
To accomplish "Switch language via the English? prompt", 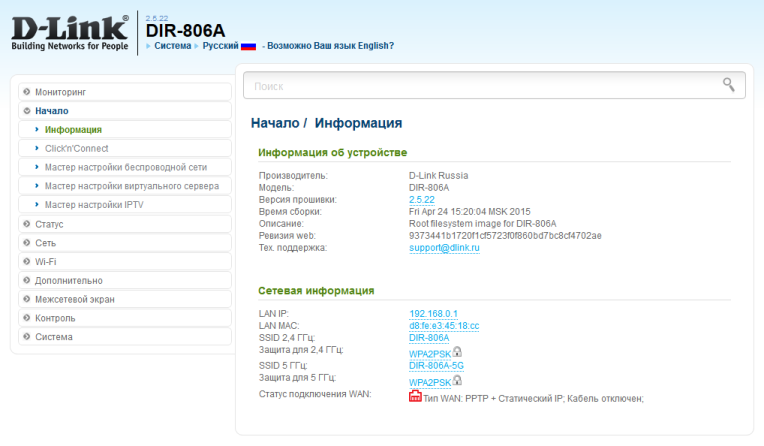I will tap(330, 46).
